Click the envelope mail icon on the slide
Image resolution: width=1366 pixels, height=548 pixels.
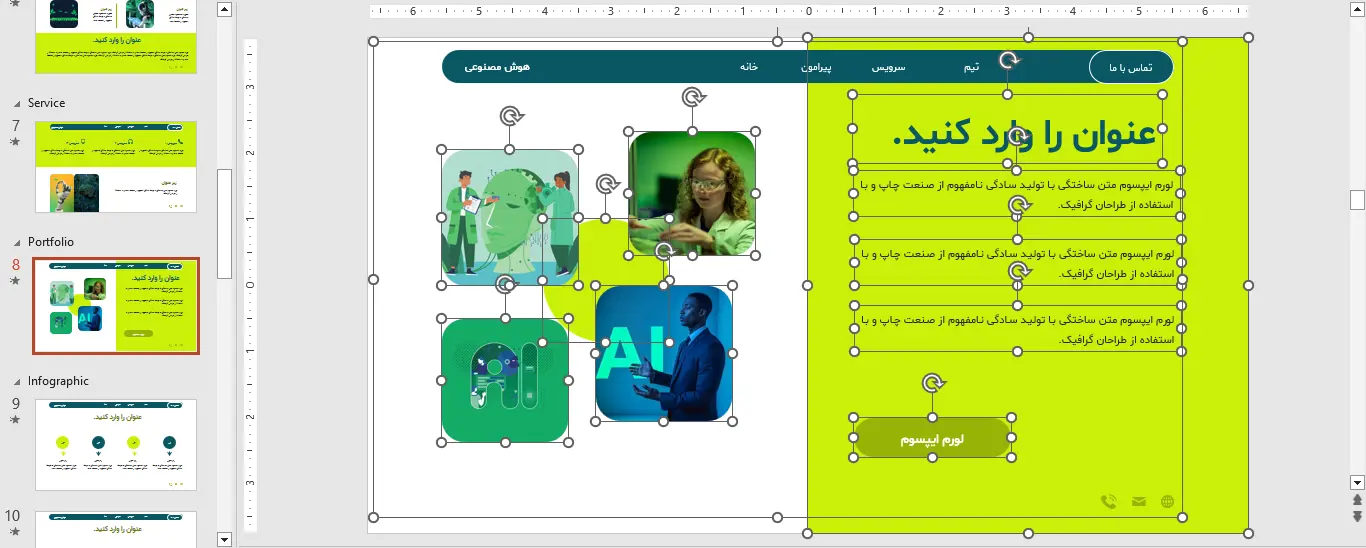(1138, 502)
